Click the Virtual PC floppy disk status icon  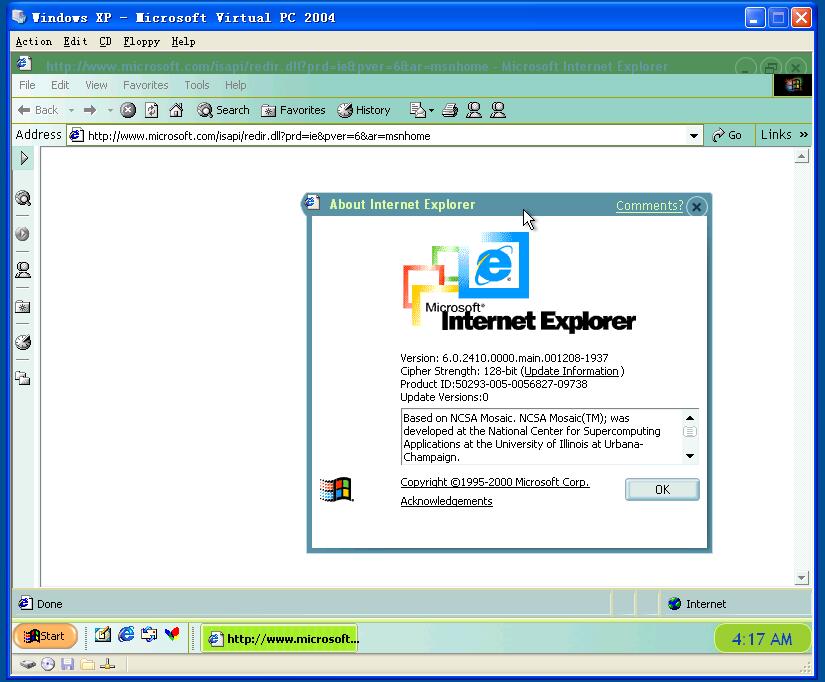click(67, 665)
